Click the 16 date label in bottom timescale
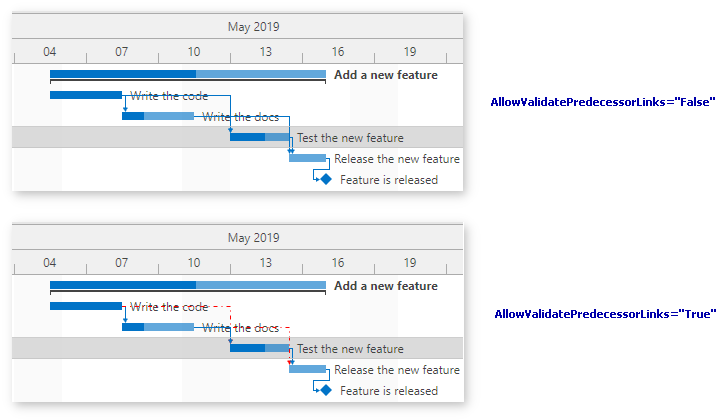The image size is (723, 420). tap(338, 263)
